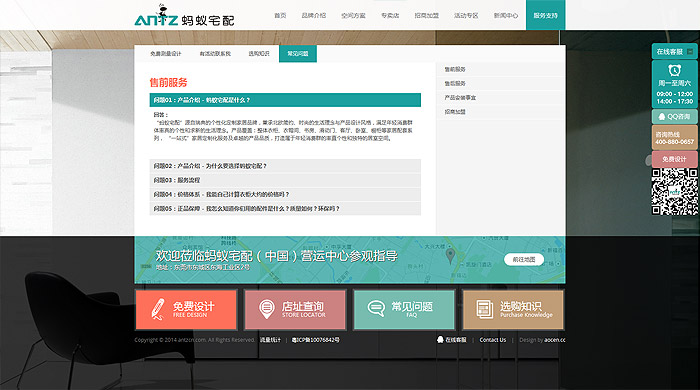This screenshot has height=390, width=700.
Task: Open the 首页 home menu item
Action: tap(280, 16)
